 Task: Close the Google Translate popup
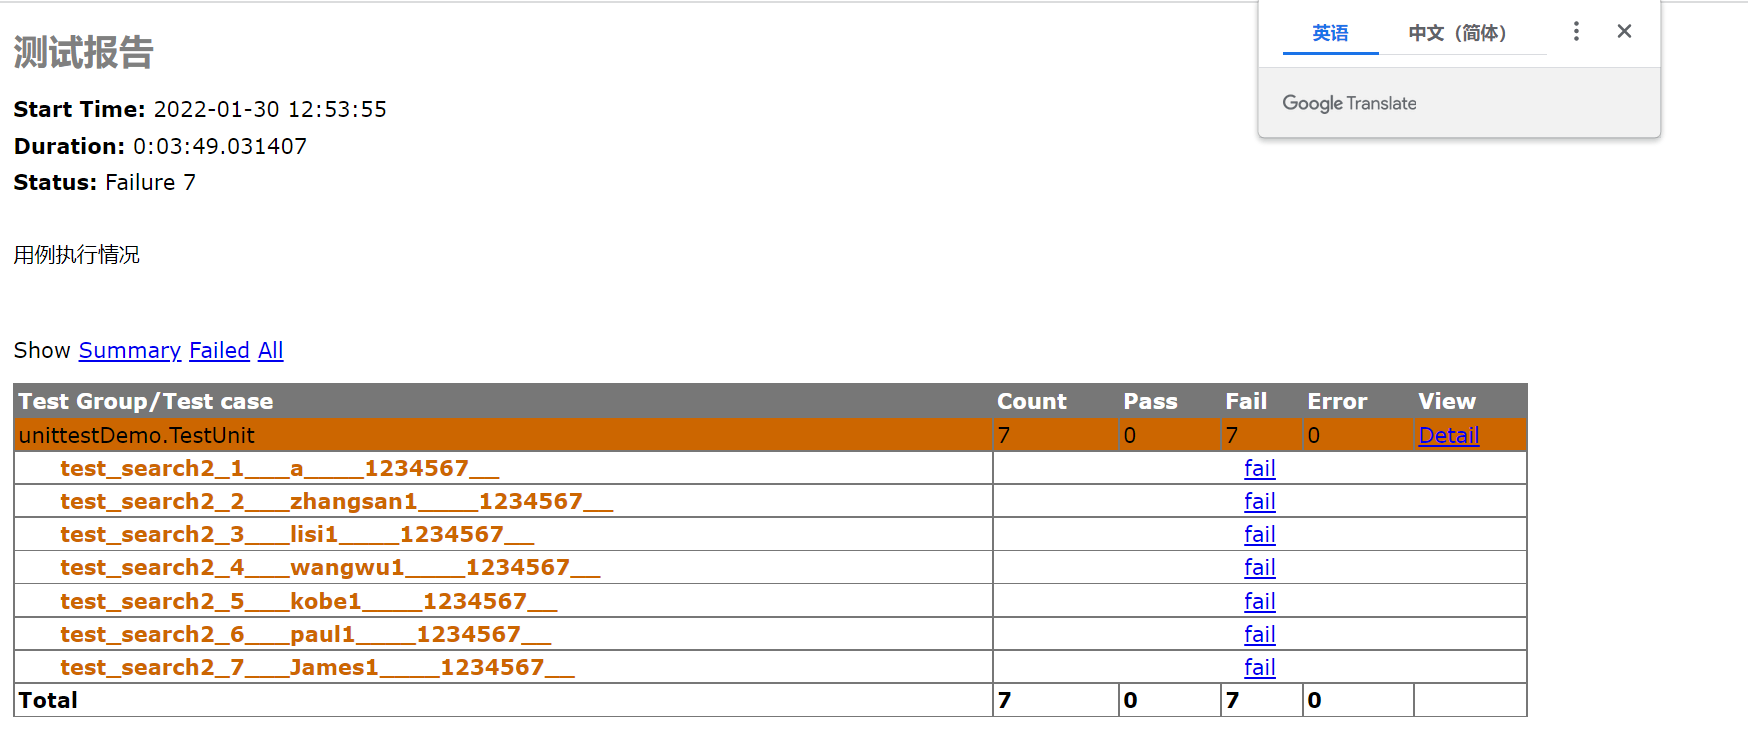coord(1624,32)
